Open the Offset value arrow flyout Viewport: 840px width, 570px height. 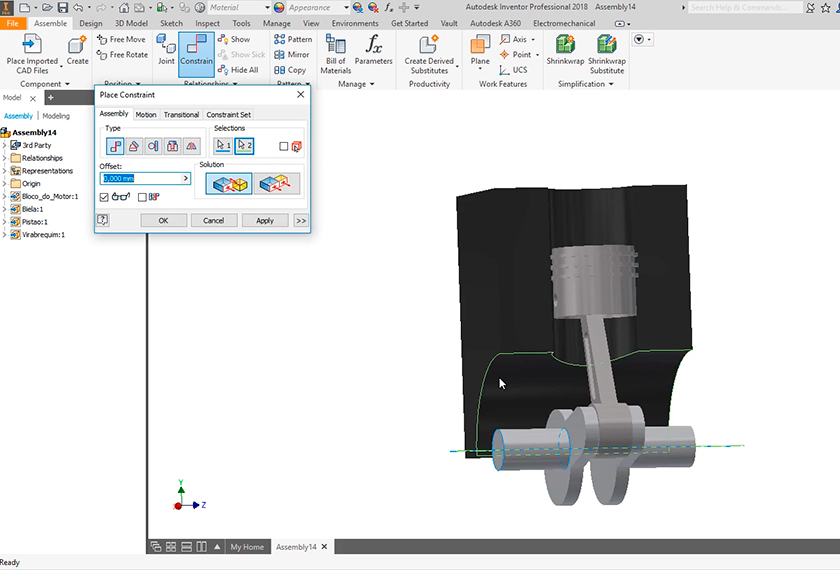[185, 178]
